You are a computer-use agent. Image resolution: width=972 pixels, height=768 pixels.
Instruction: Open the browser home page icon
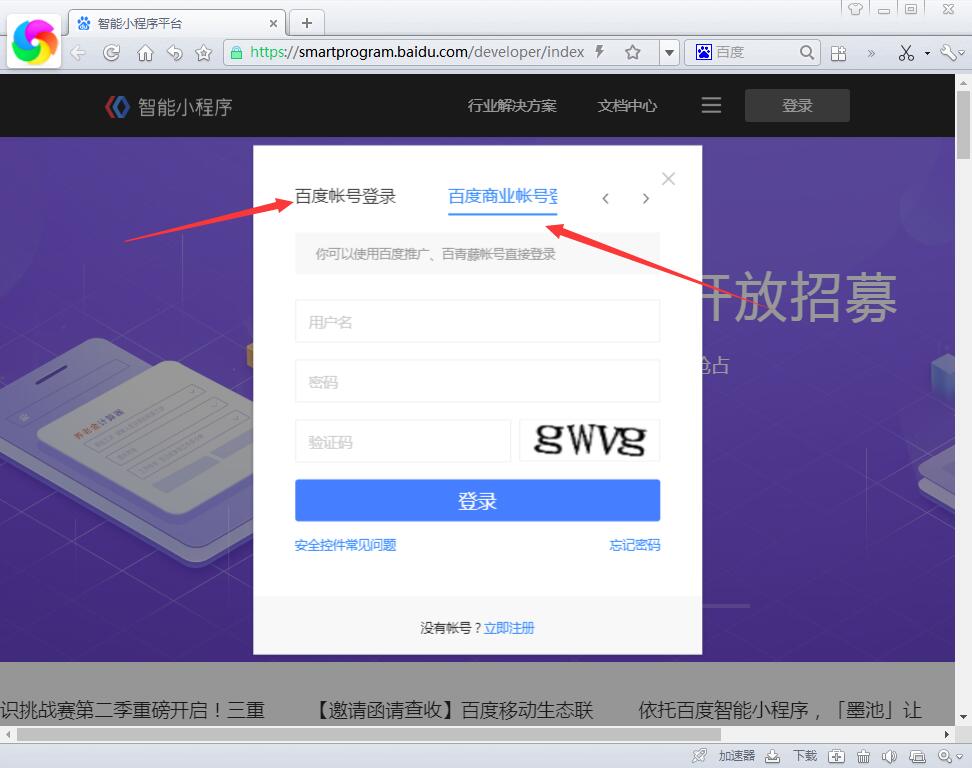coord(145,51)
